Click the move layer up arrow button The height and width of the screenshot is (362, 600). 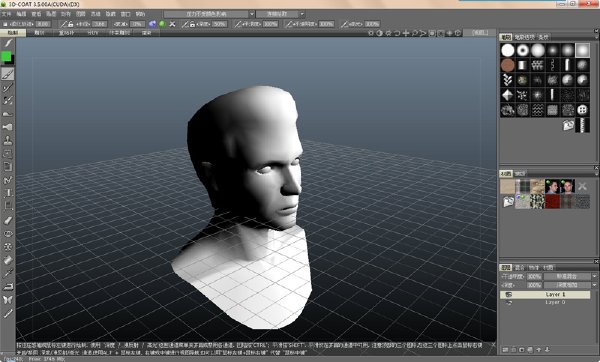click(x=539, y=349)
